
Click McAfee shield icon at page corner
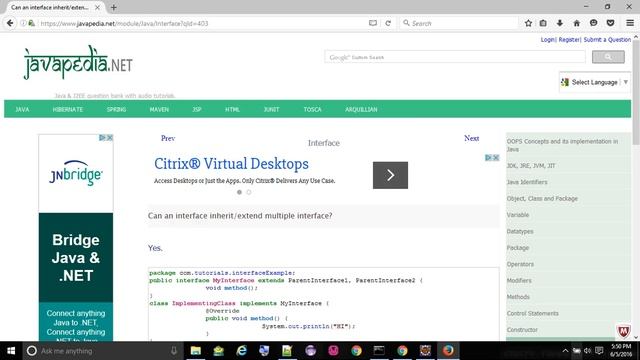[x=623, y=331]
